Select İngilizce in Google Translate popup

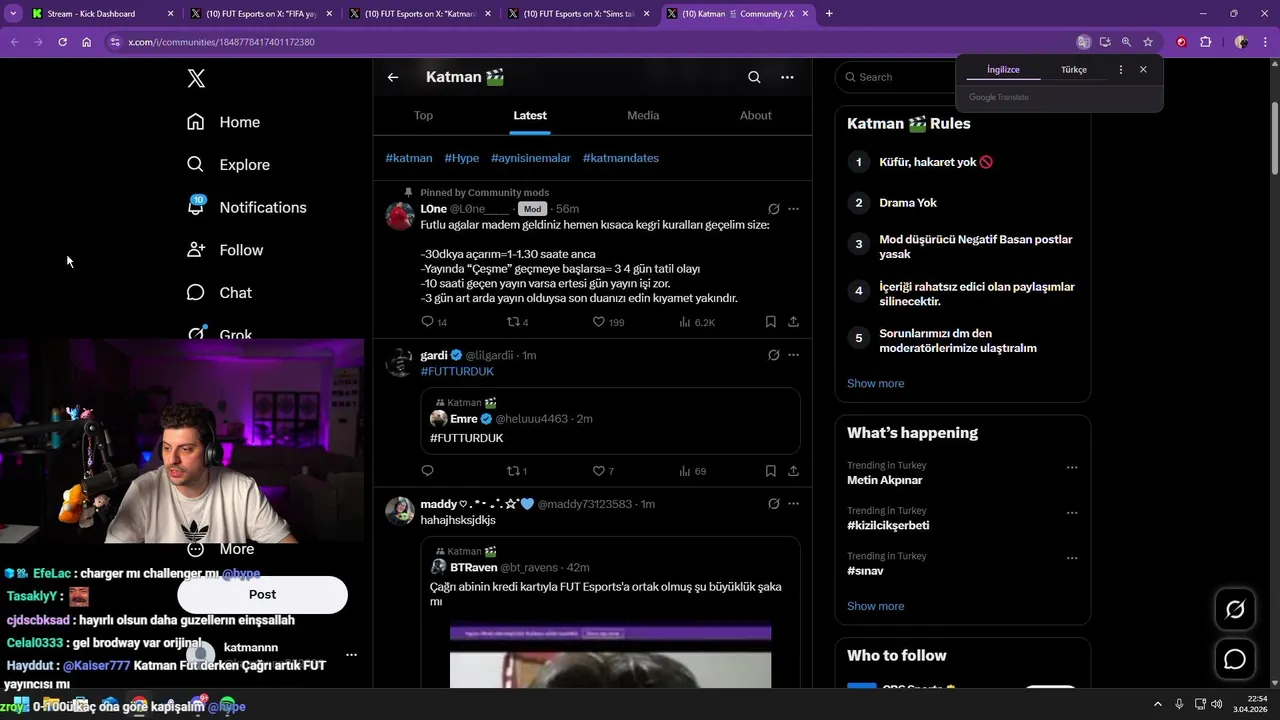pos(1003,70)
